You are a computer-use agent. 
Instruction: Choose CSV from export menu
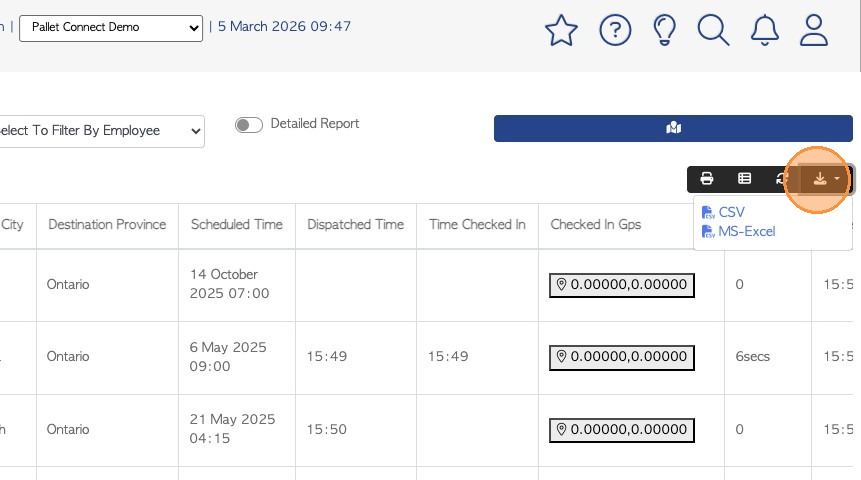731,212
